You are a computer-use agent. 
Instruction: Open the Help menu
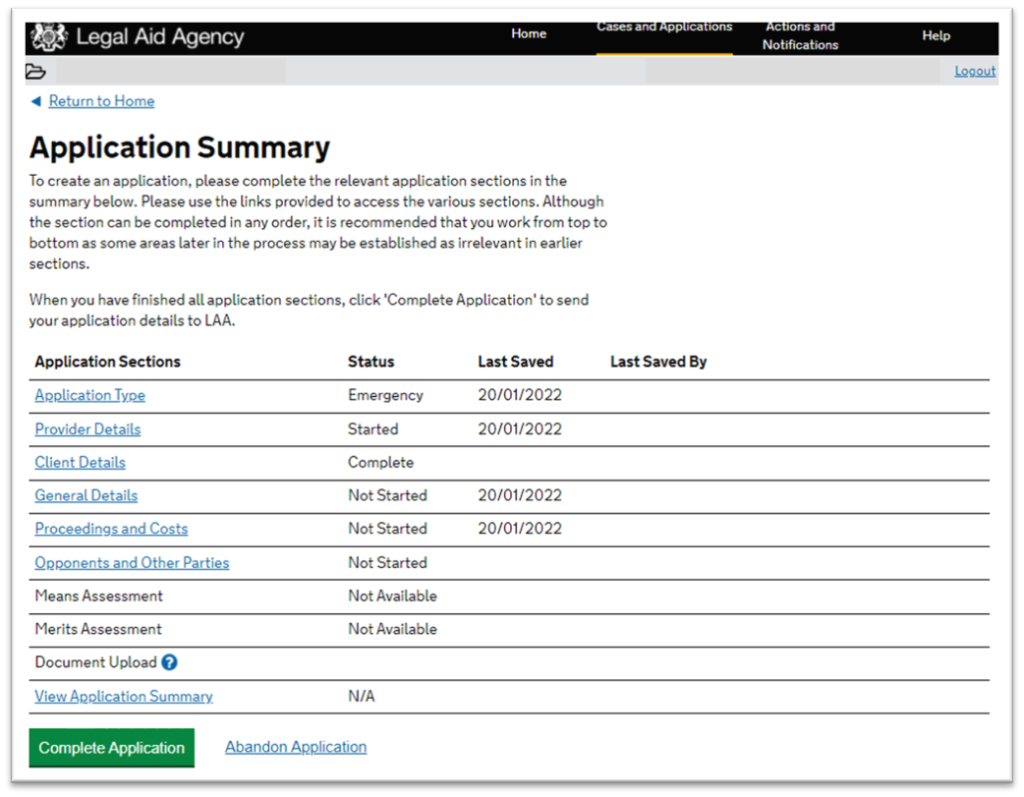936,36
